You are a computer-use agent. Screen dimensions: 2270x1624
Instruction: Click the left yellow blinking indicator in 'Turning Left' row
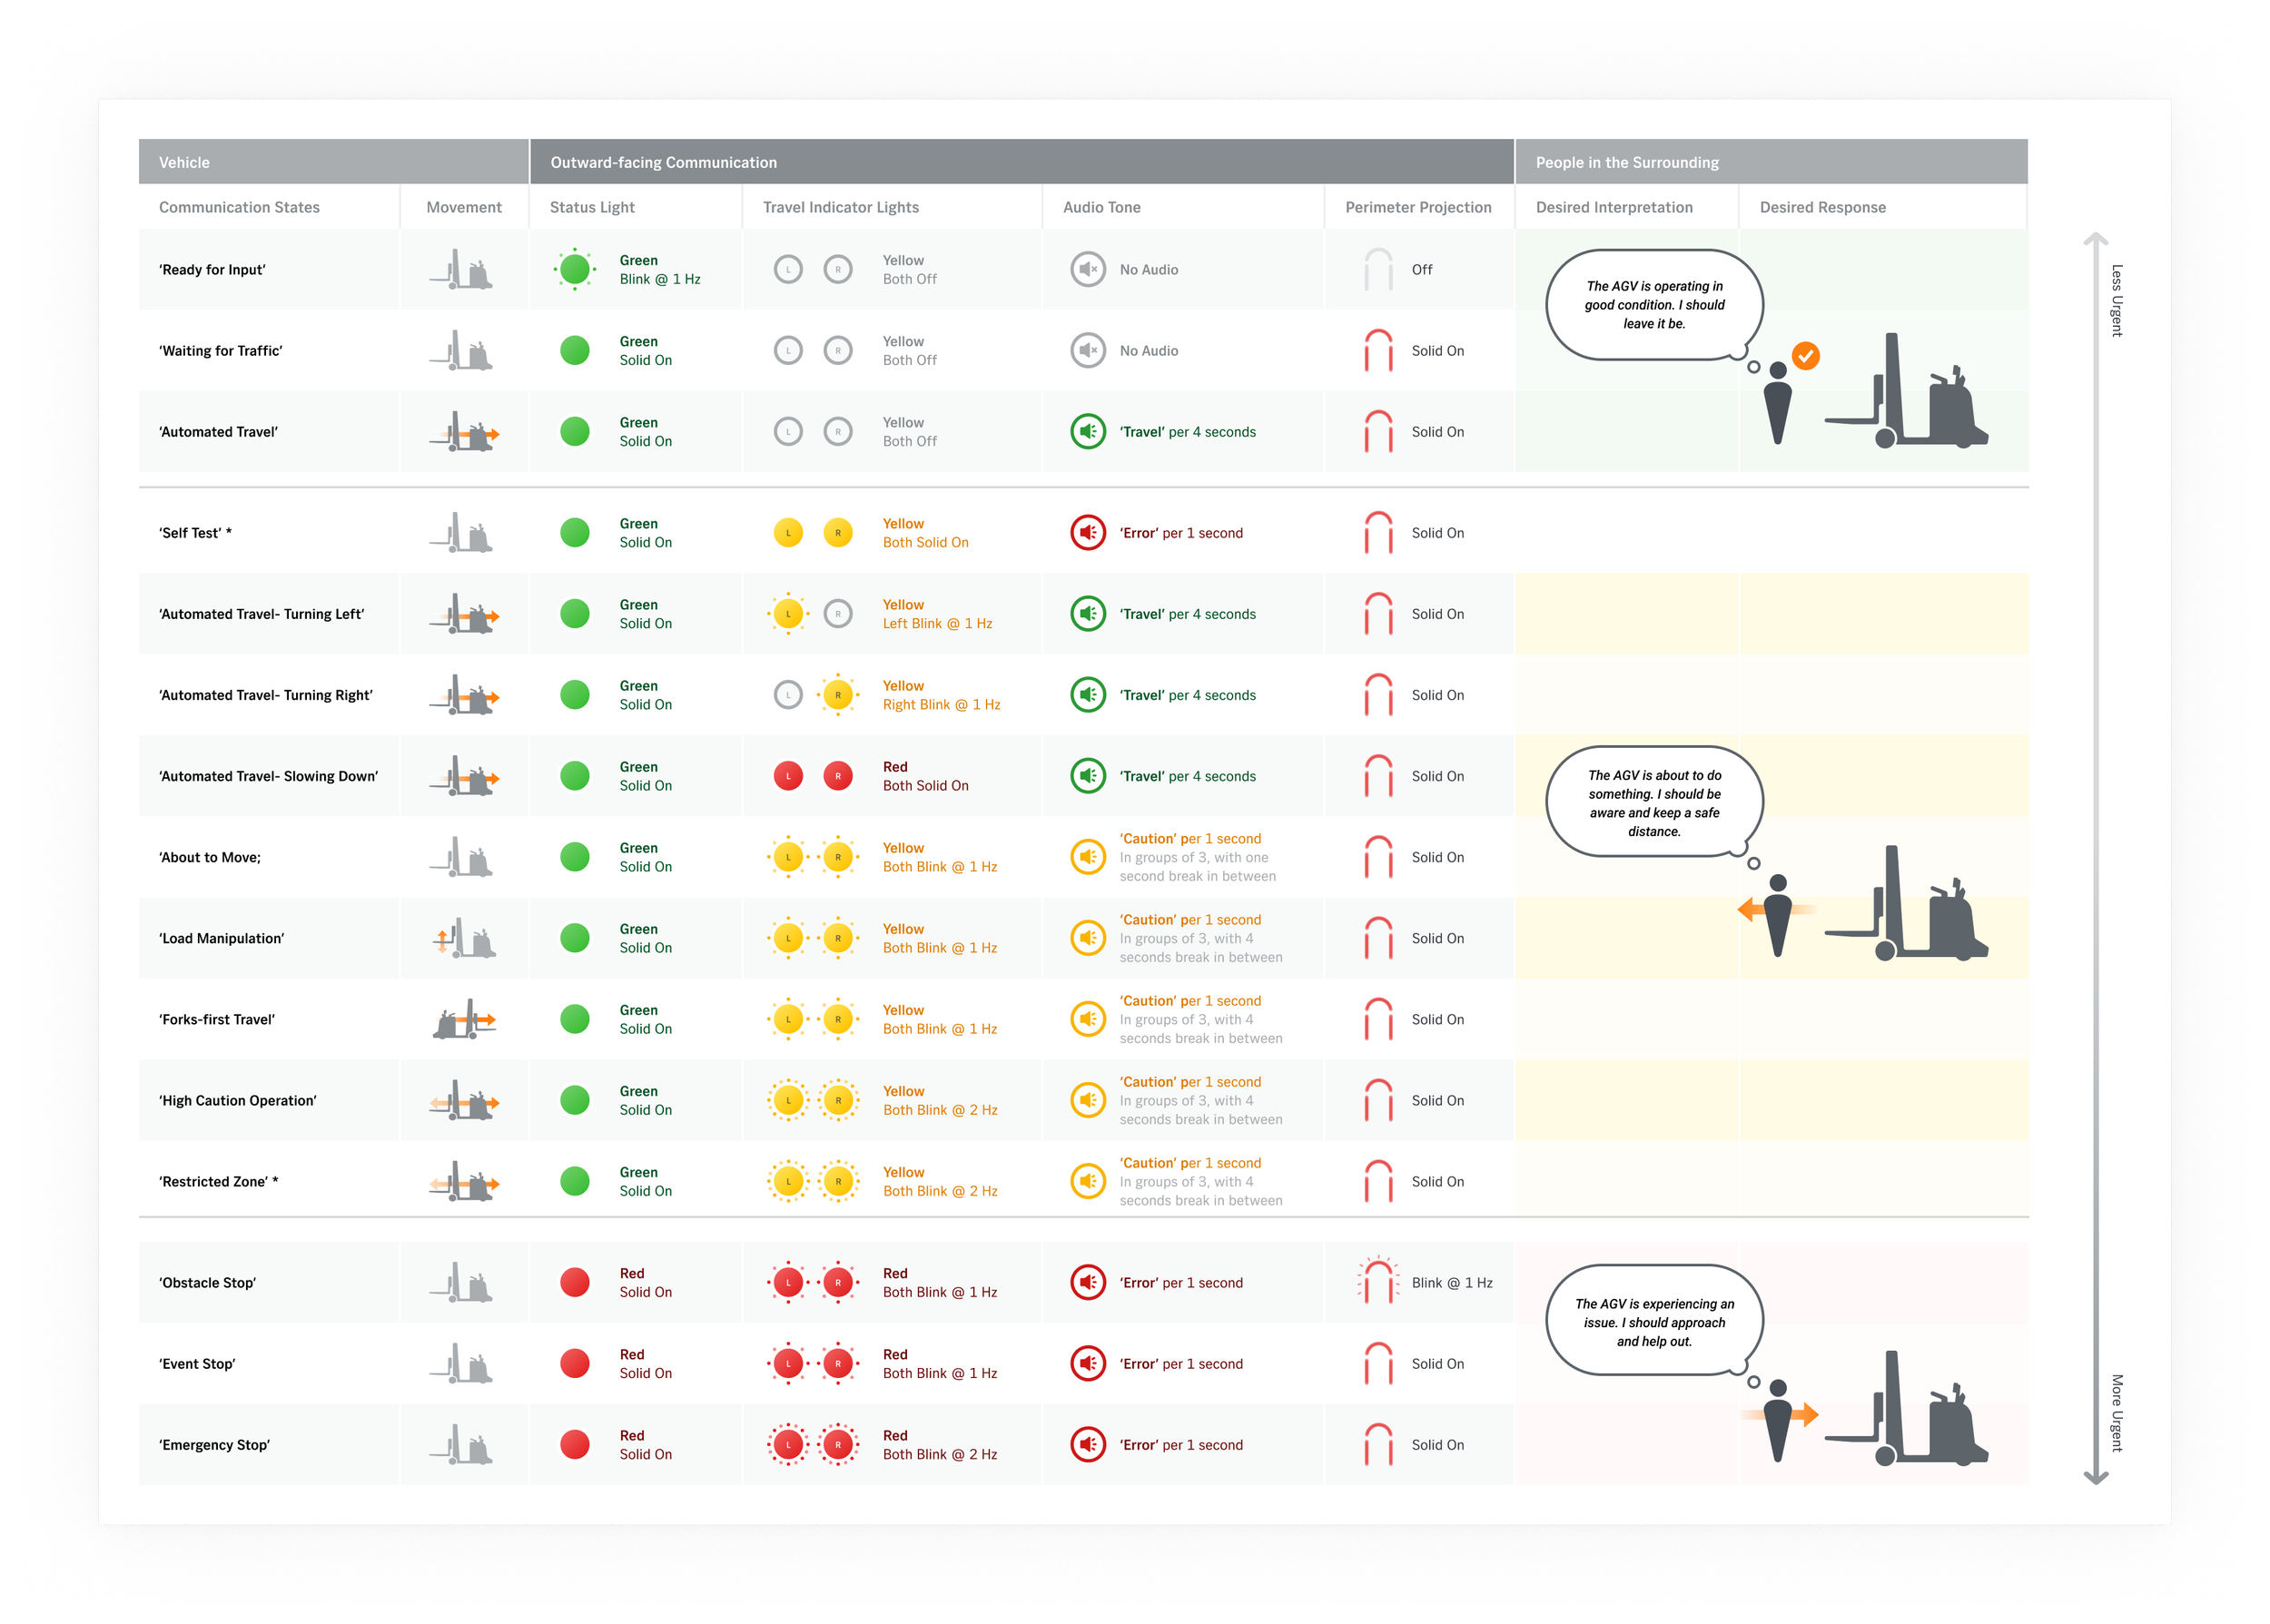[788, 613]
